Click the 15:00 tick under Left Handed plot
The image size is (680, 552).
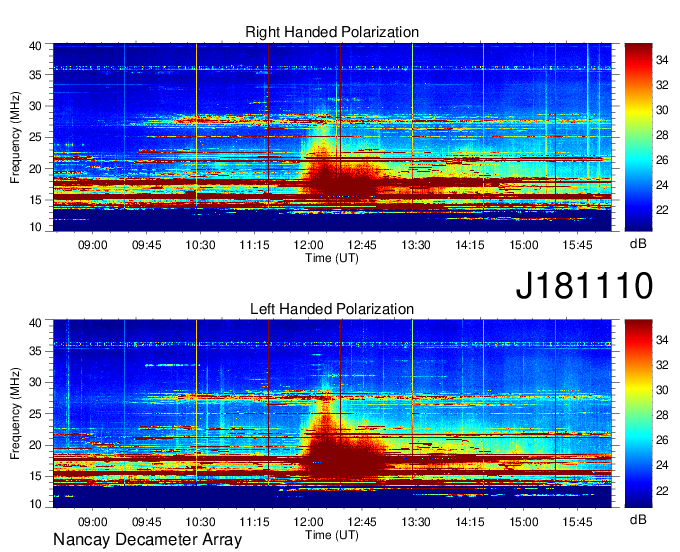coord(523,521)
